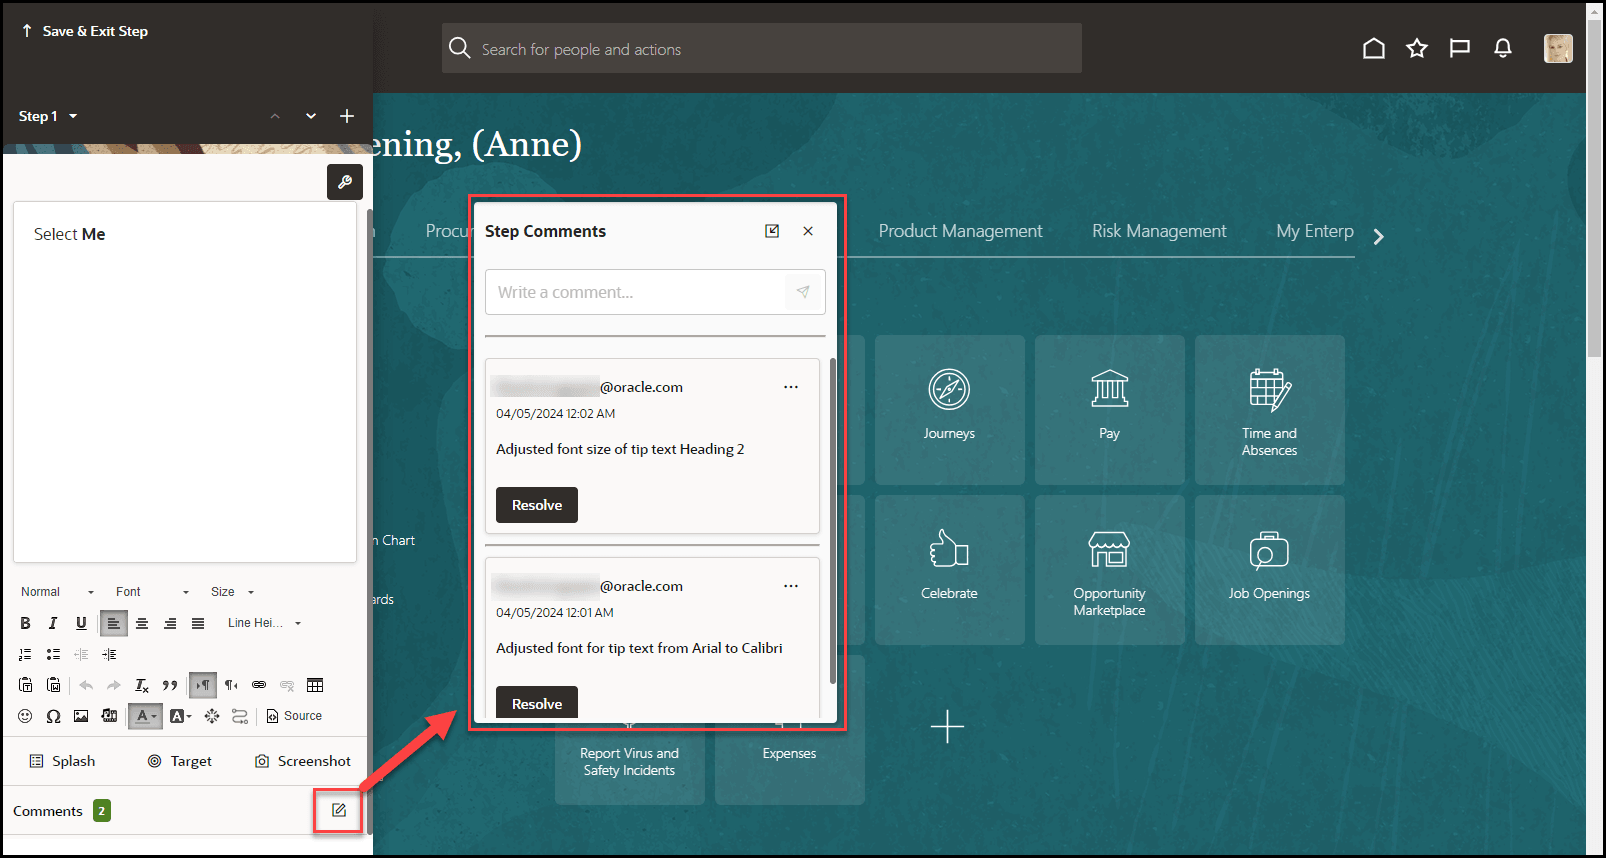This screenshot has height=858, width=1606.
Task: Open the Normal paragraph format dropdown
Action: point(57,592)
